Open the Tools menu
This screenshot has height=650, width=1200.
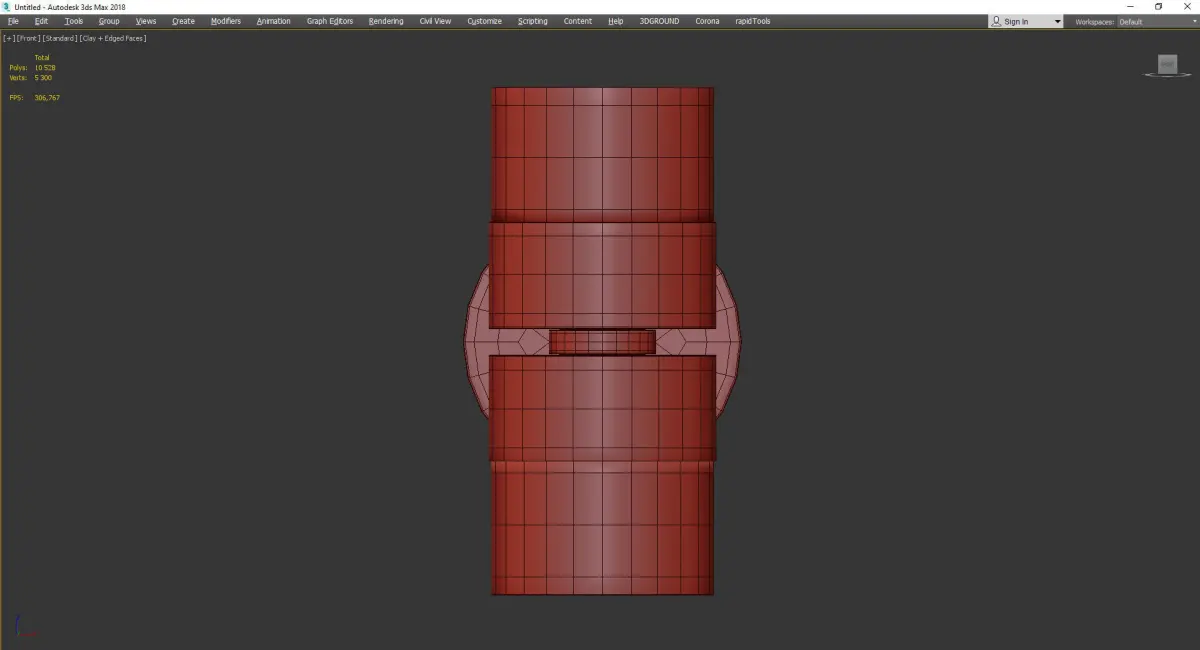click(74, 21)
